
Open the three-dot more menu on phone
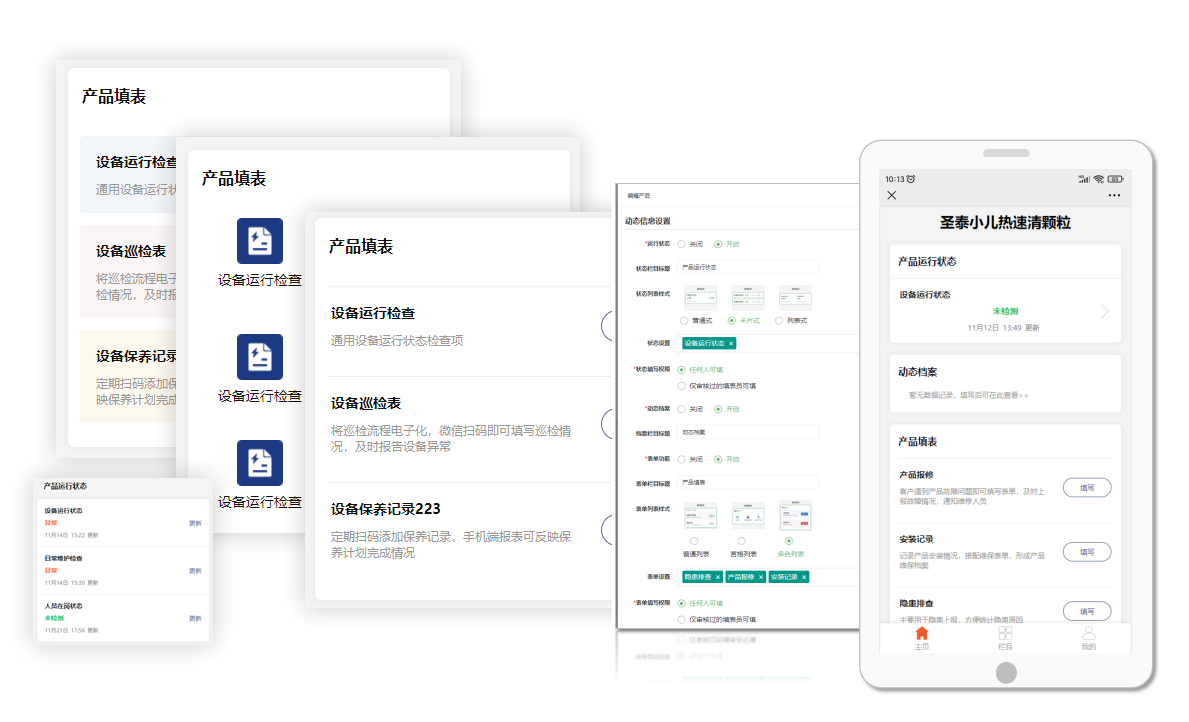tap(1114, 195)
